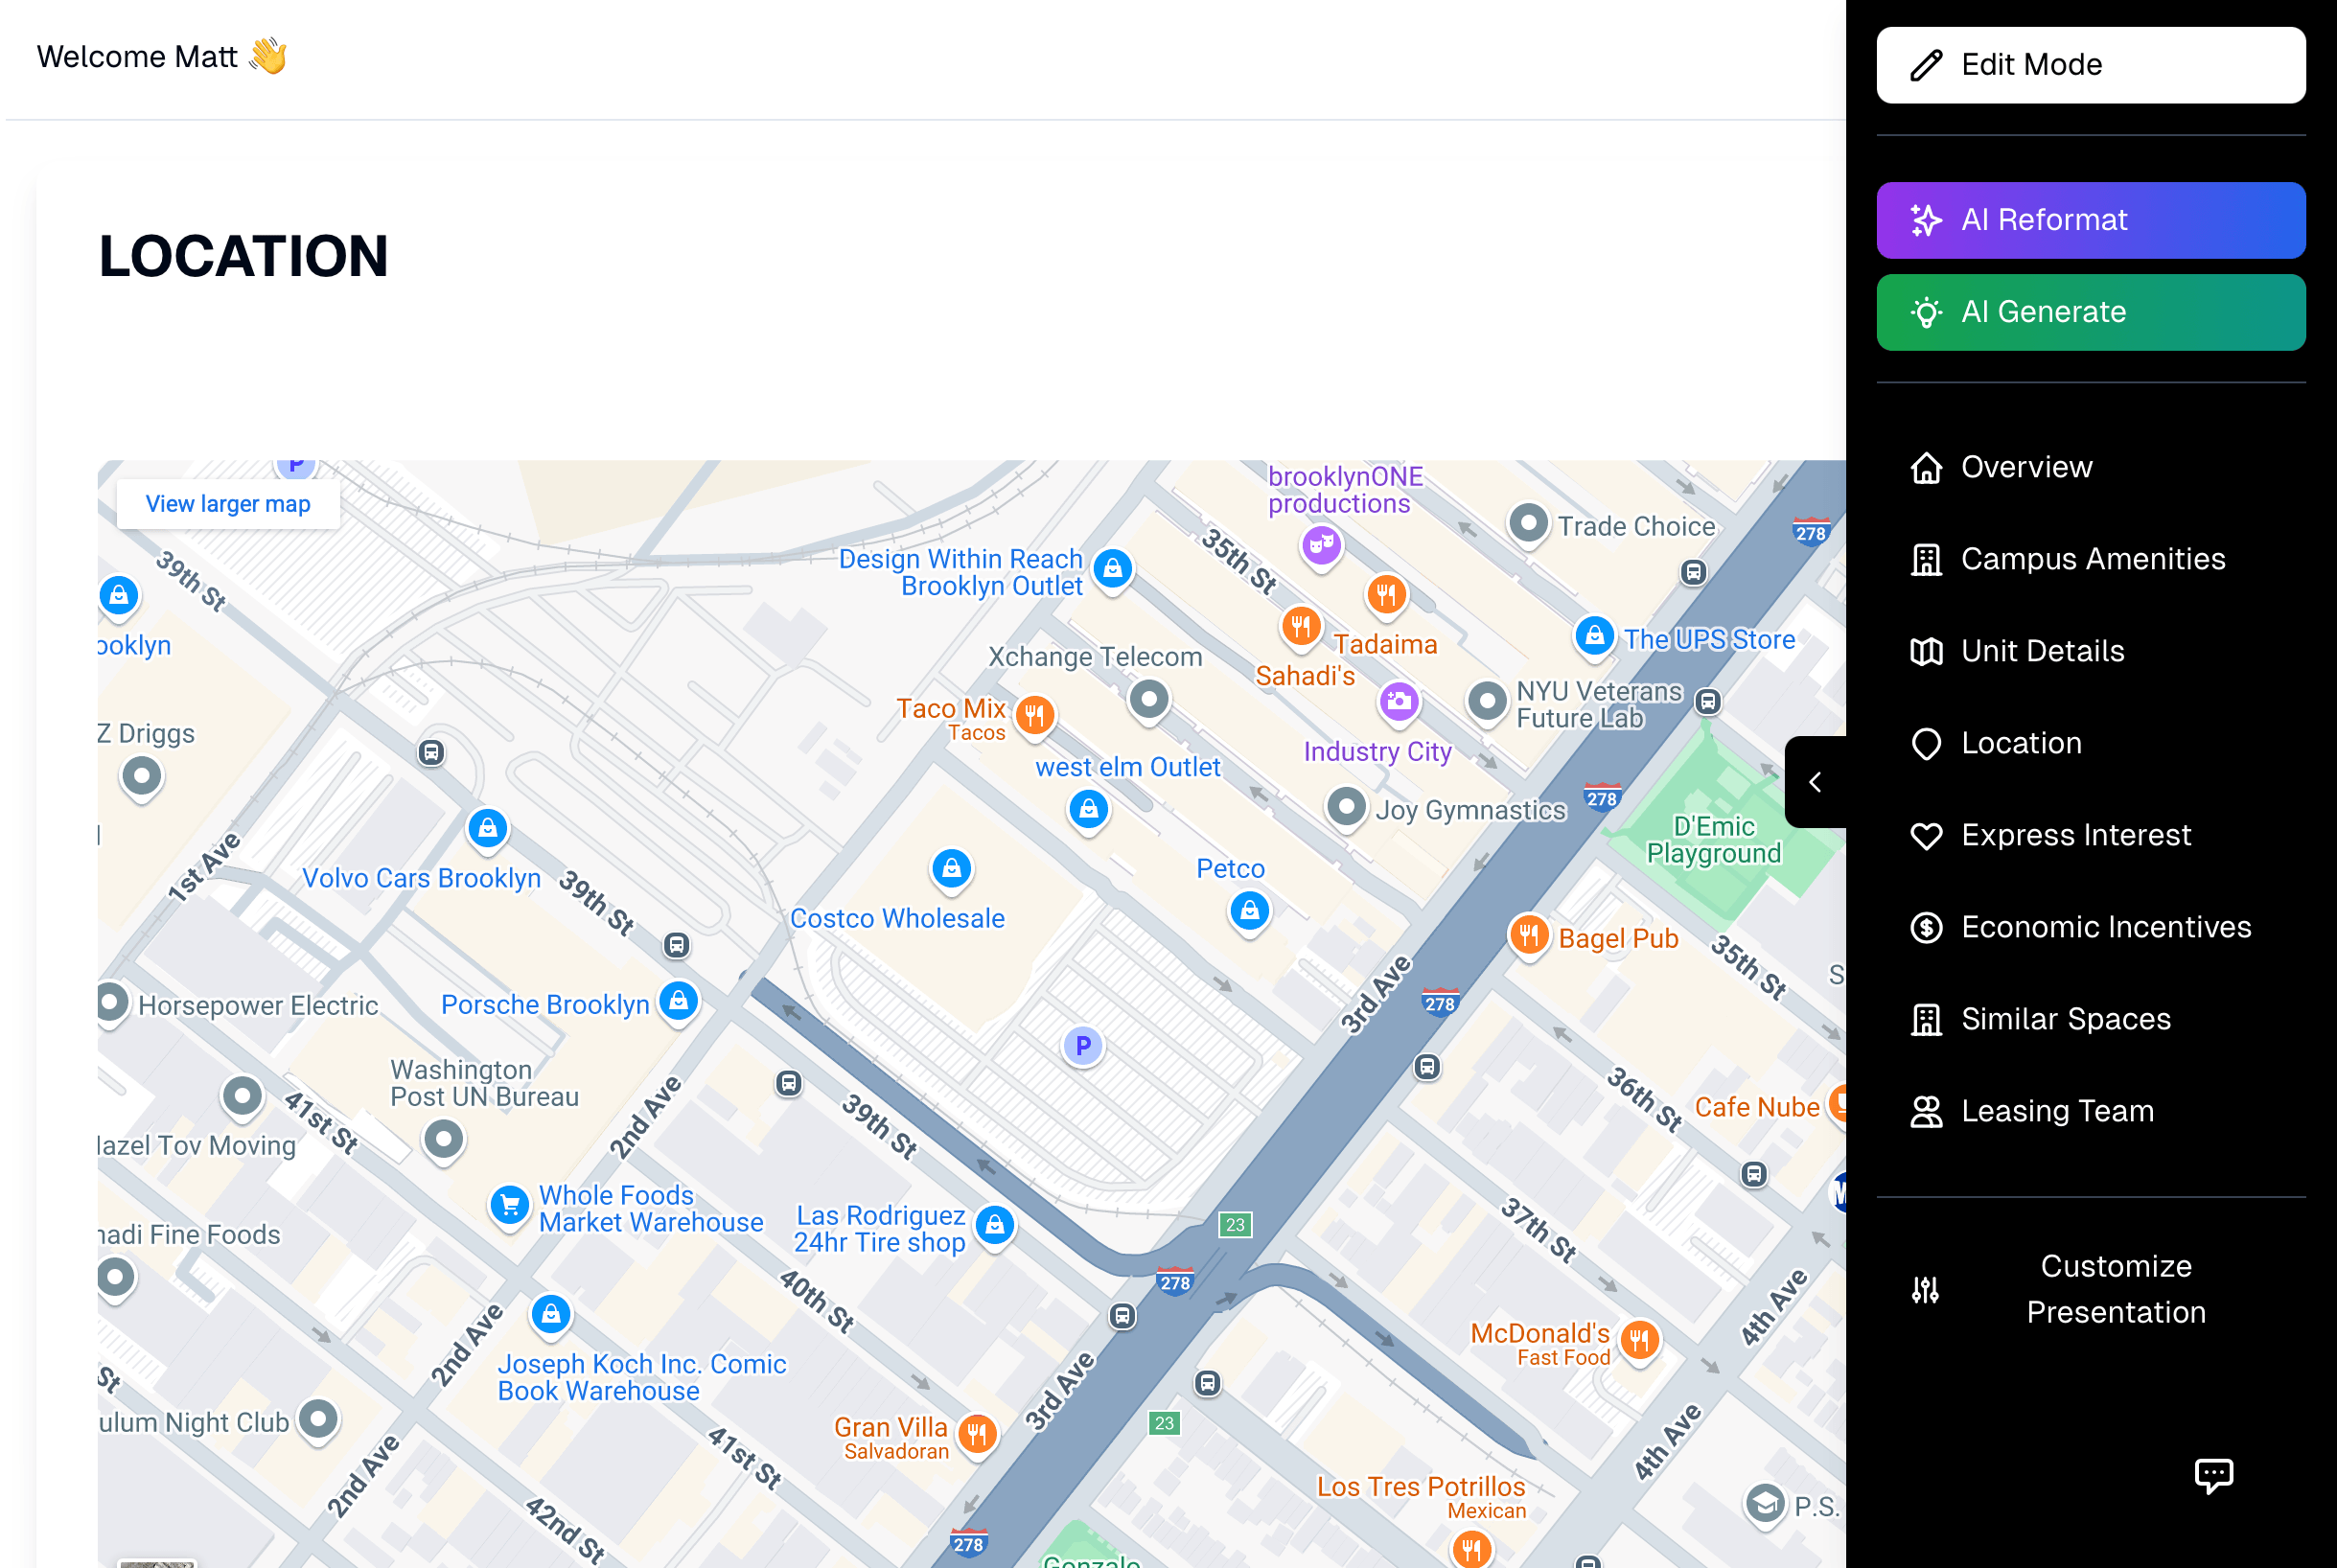Open Unit Details in sidebar
Screen dimensions: 2337x1568
coord(2090,651)
